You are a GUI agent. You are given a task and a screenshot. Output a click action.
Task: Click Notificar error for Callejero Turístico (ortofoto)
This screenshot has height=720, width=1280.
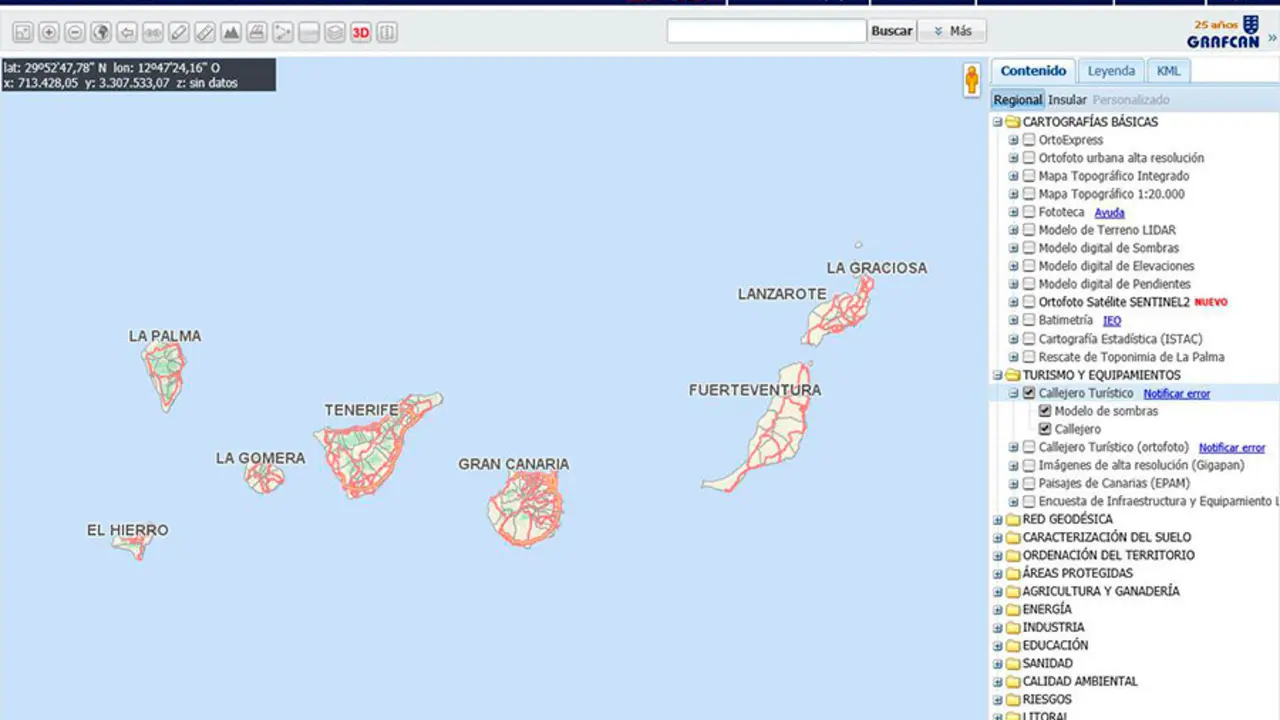click(1232, 448)
